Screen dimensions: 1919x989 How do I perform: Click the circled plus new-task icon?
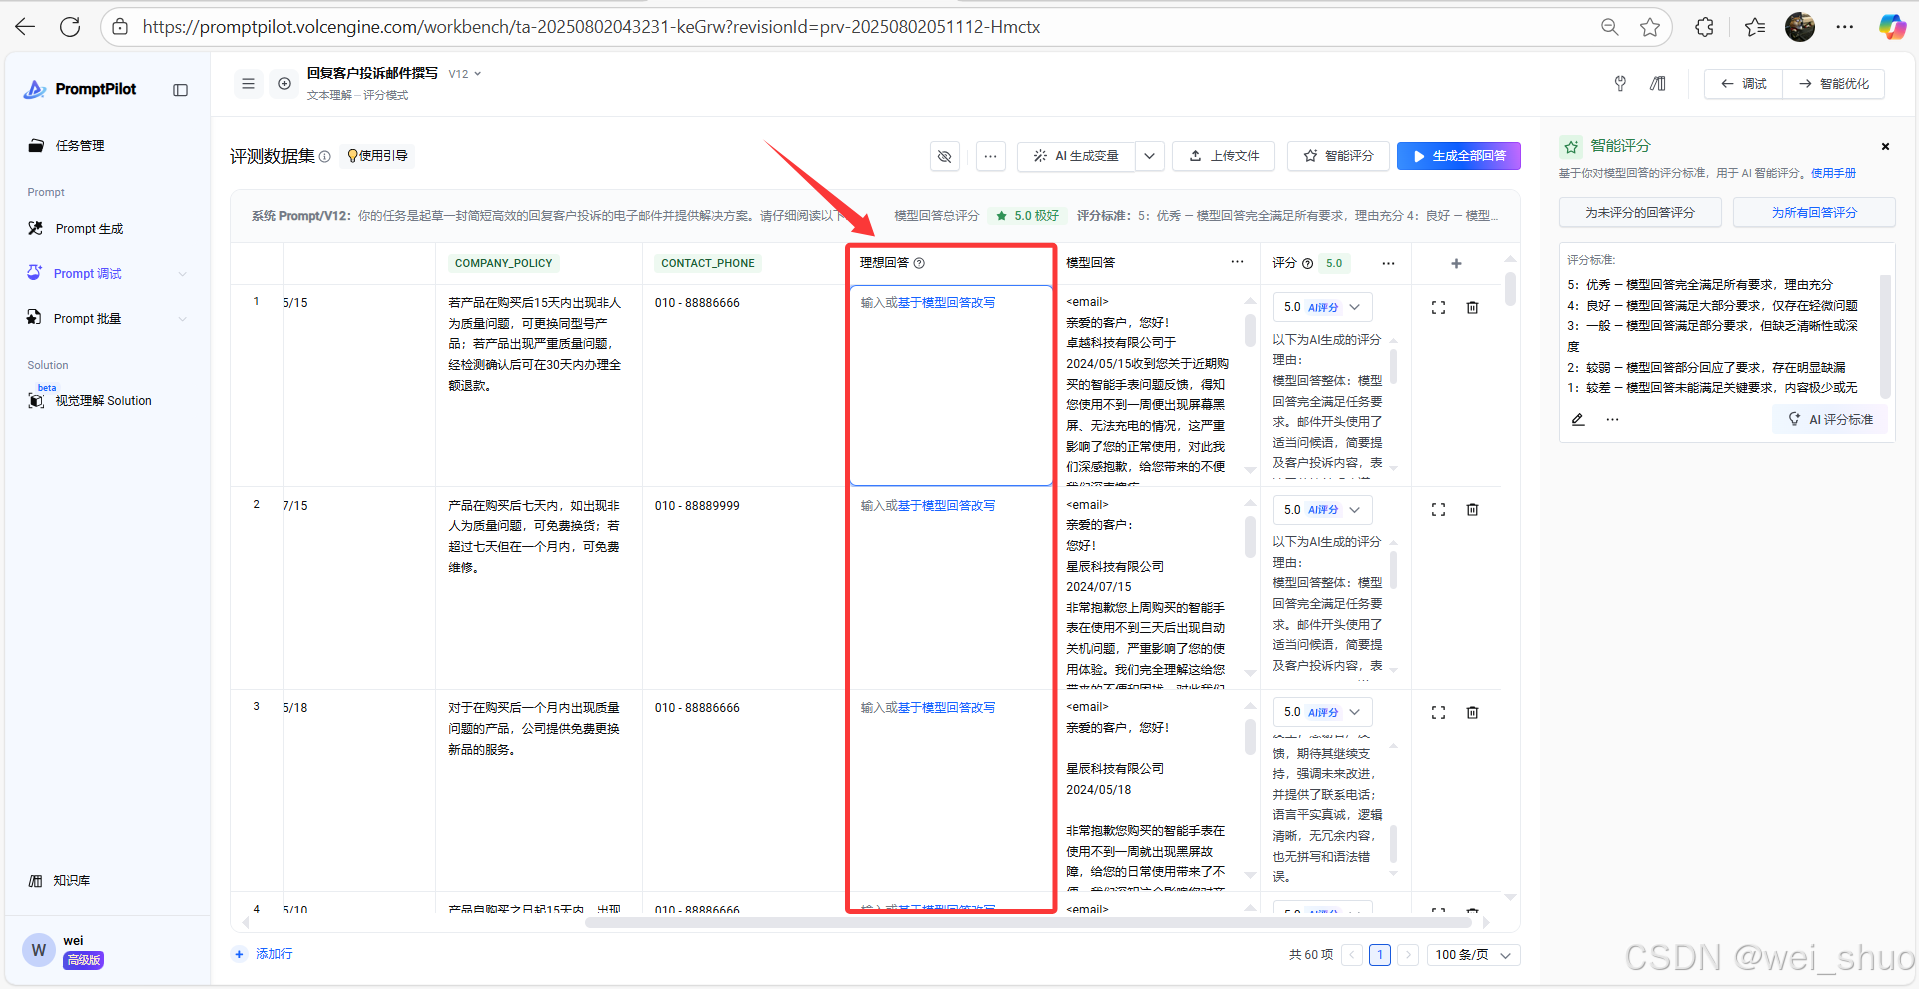pos(285,84)
